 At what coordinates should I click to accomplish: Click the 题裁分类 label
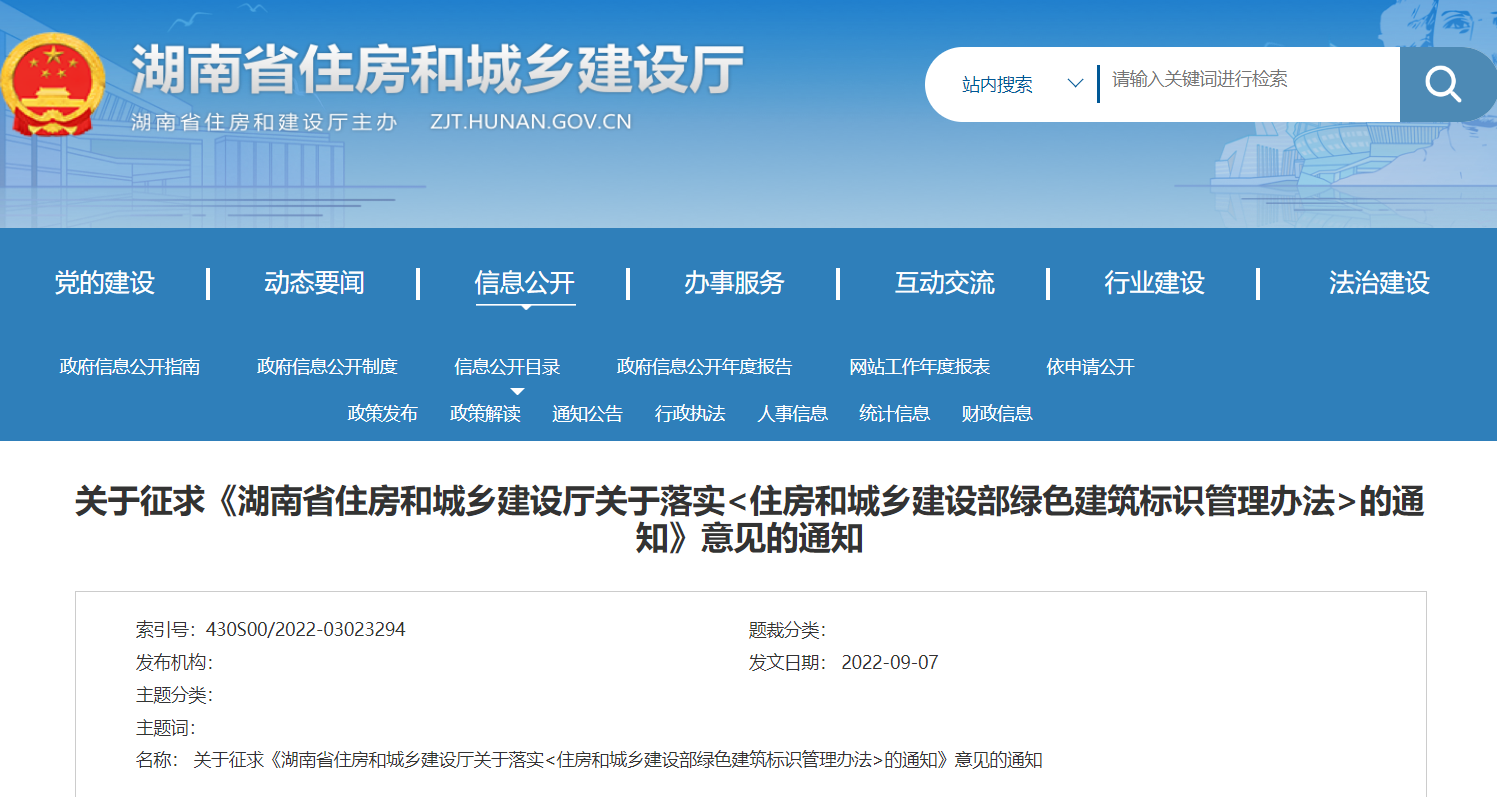click(x=787, y=630)
